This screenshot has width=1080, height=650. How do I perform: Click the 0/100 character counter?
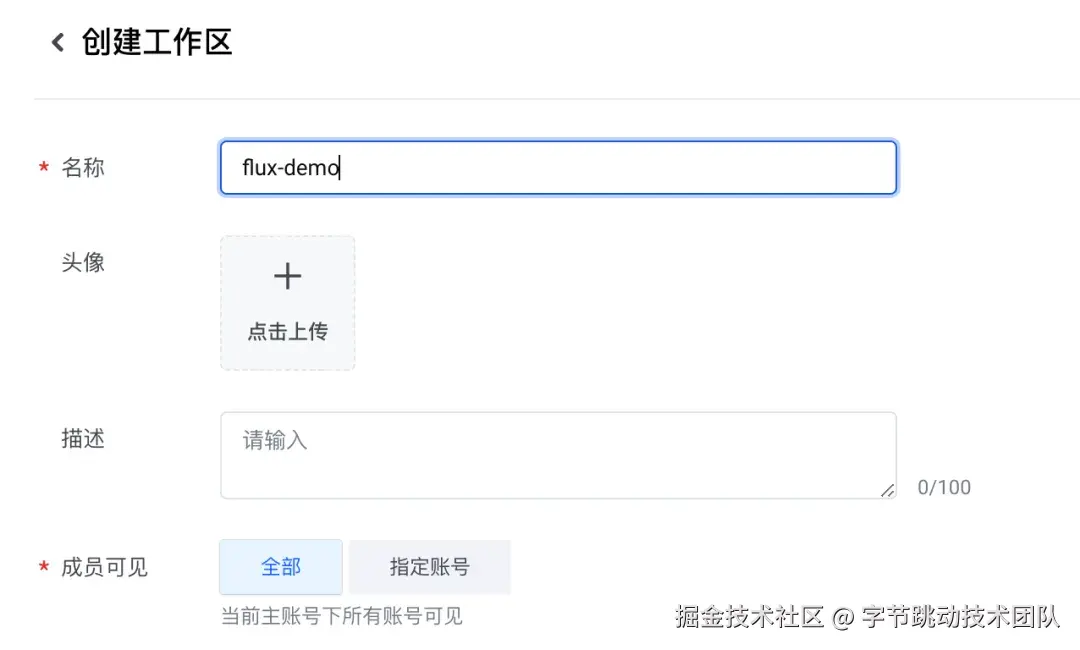944,488
